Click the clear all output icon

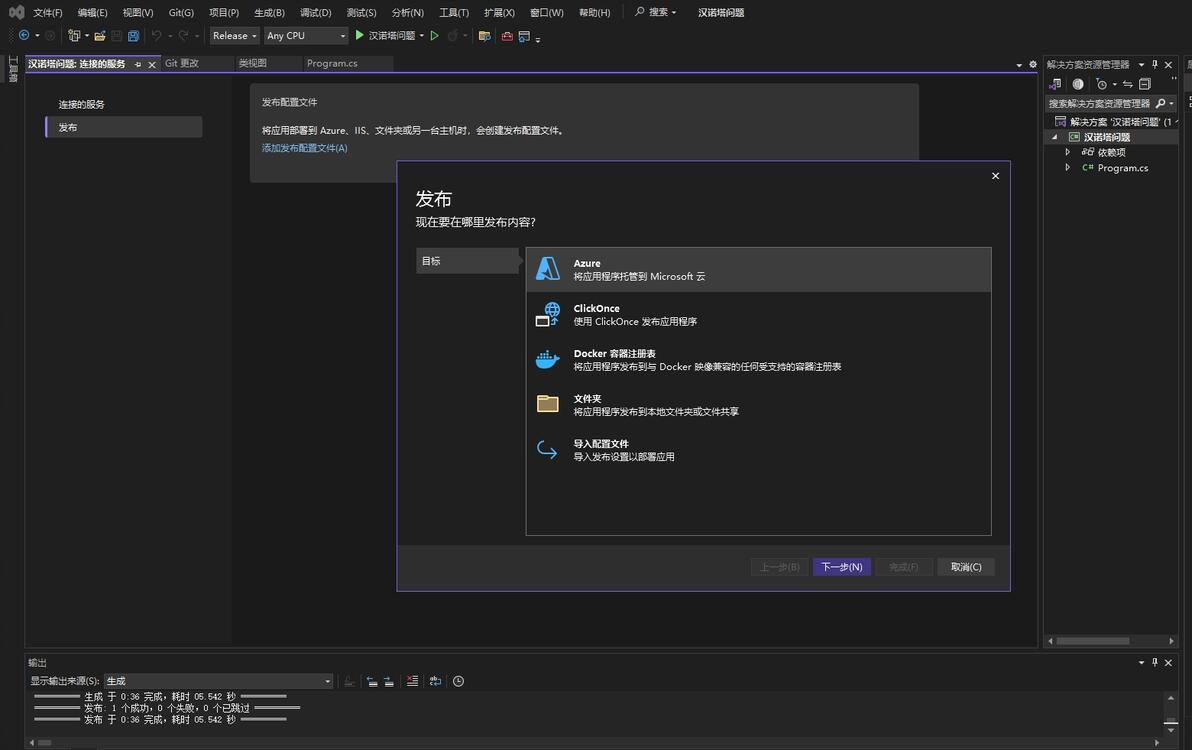412,681
